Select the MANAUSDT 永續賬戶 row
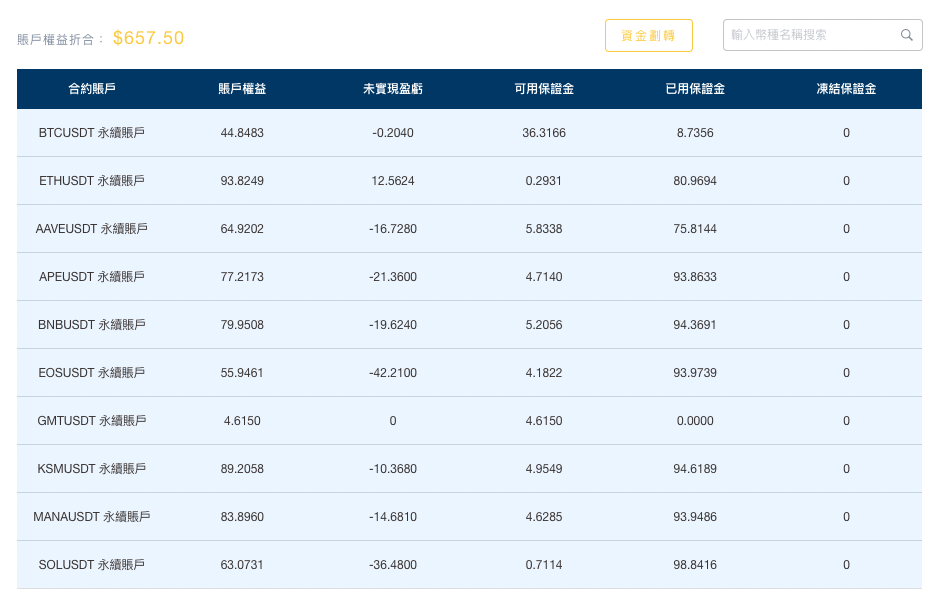This screenshot has height=607, width=938. [x=92, y=517]
